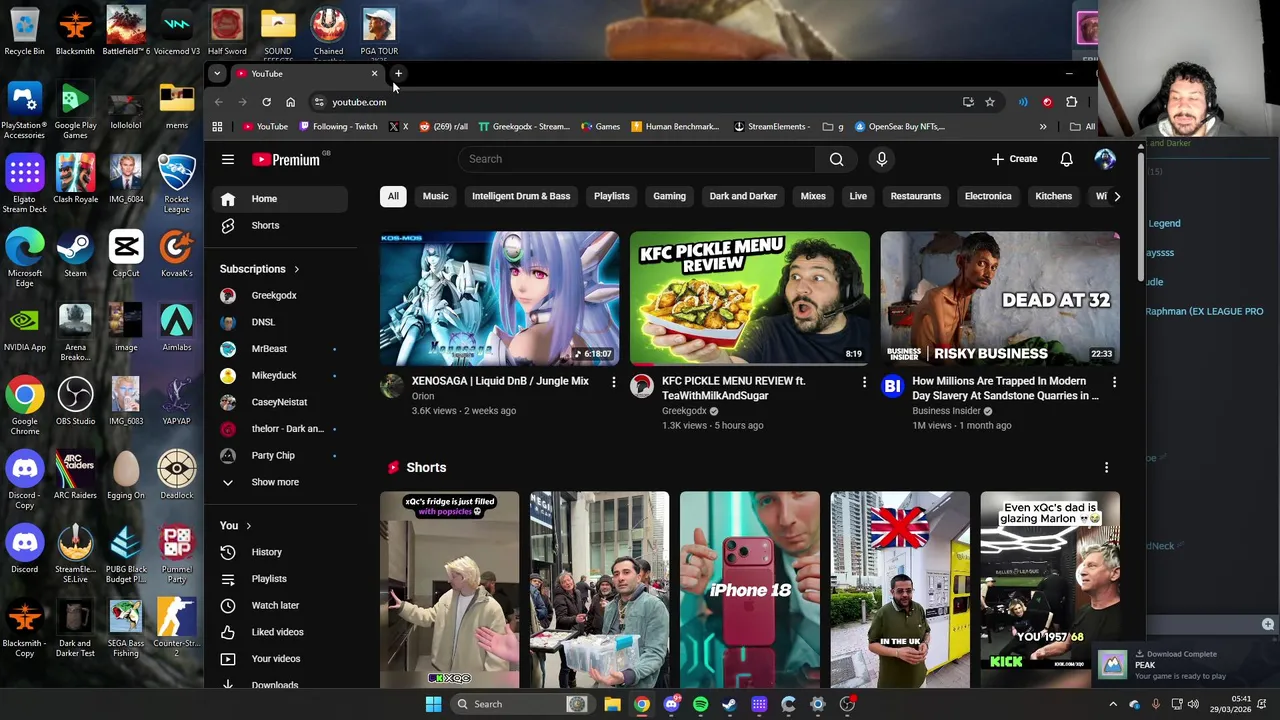Open the 'g' bookmarks folder
Viewport: 1280px width, 720px height.
[x=833, y=127]
